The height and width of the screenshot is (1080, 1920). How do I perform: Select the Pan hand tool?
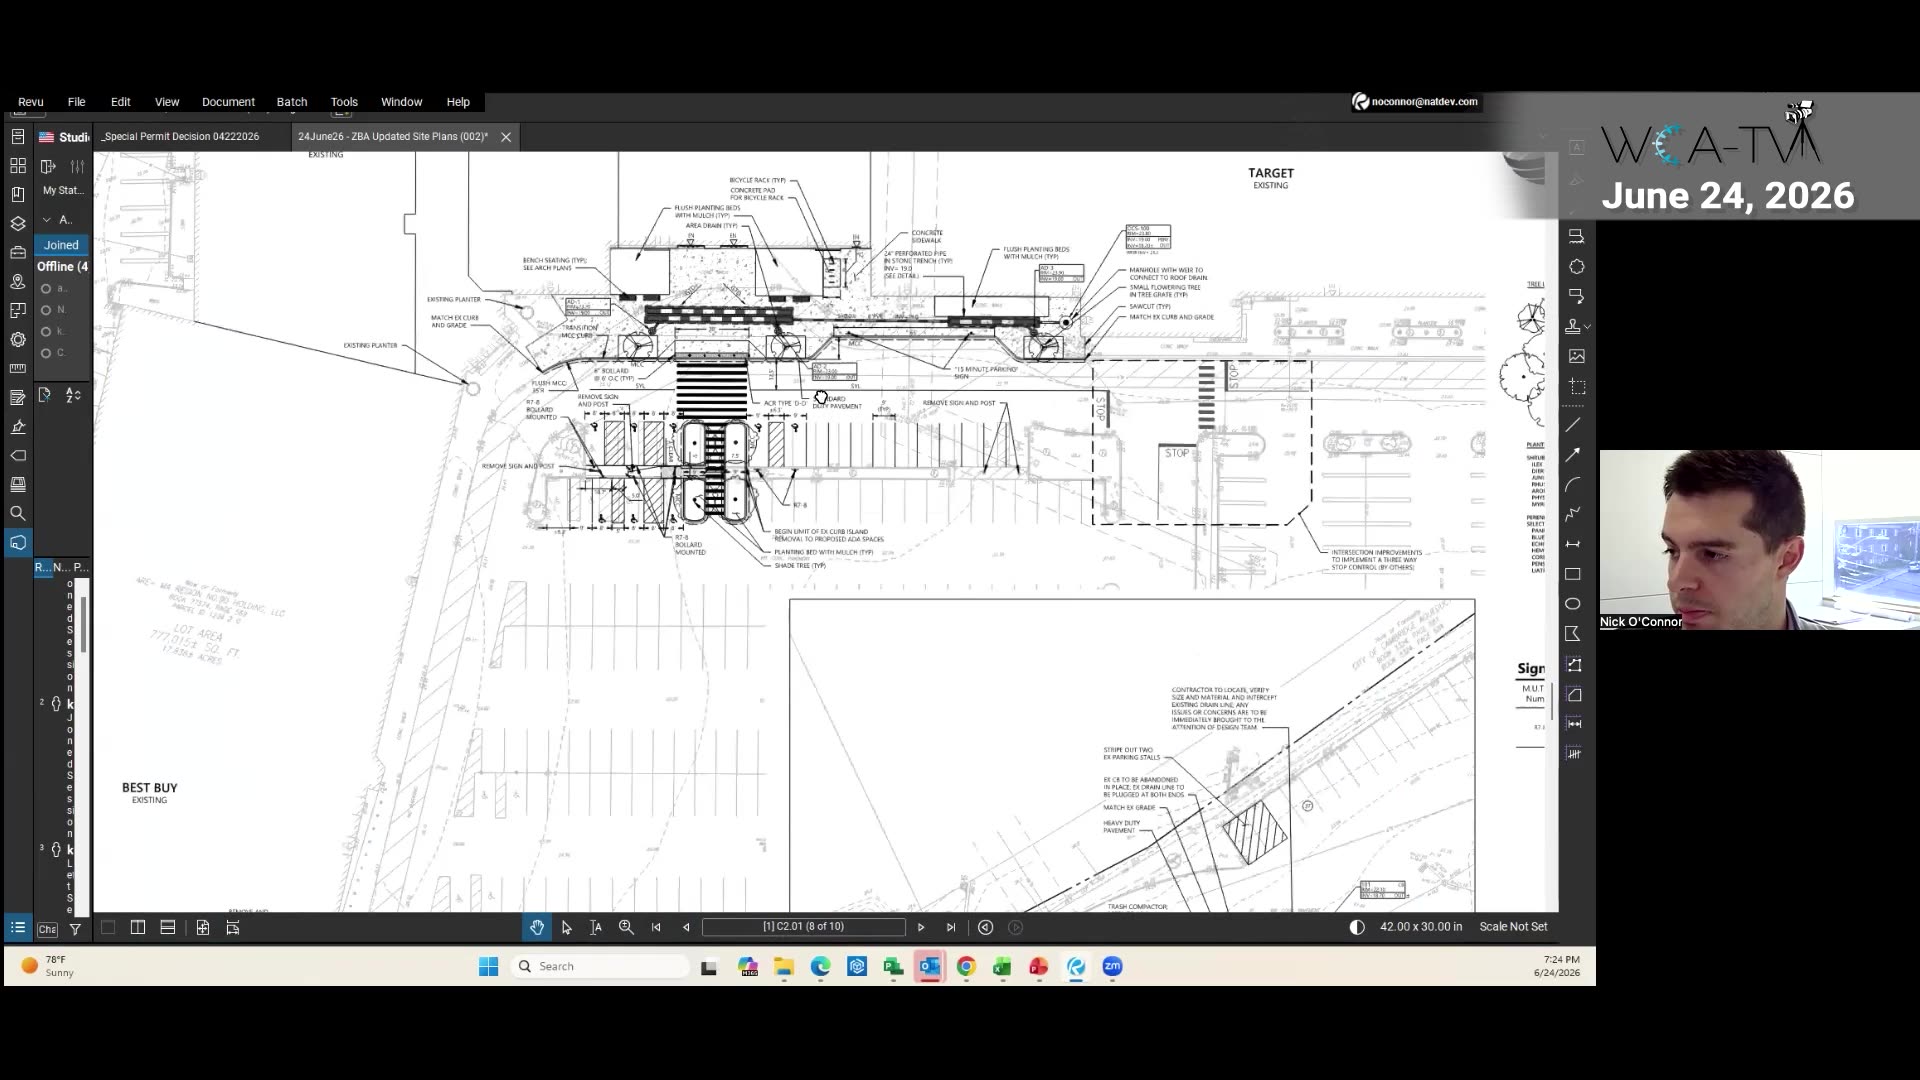pyautogui.click(x=537, y=927)
